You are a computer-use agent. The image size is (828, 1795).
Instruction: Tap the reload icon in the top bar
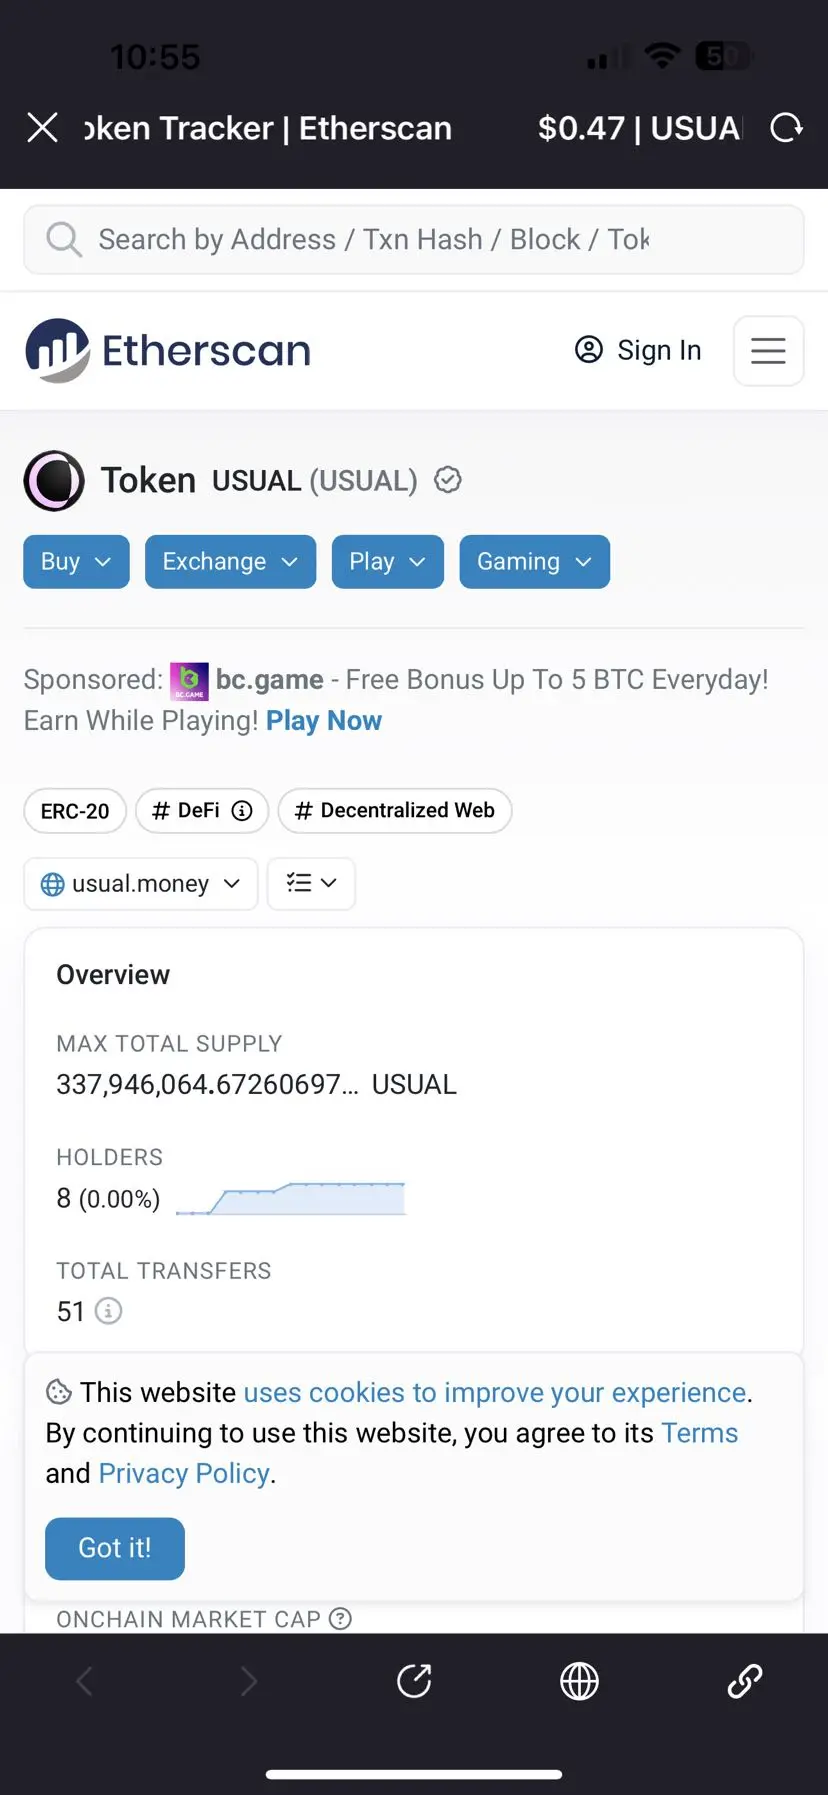(x=786, y=128)
